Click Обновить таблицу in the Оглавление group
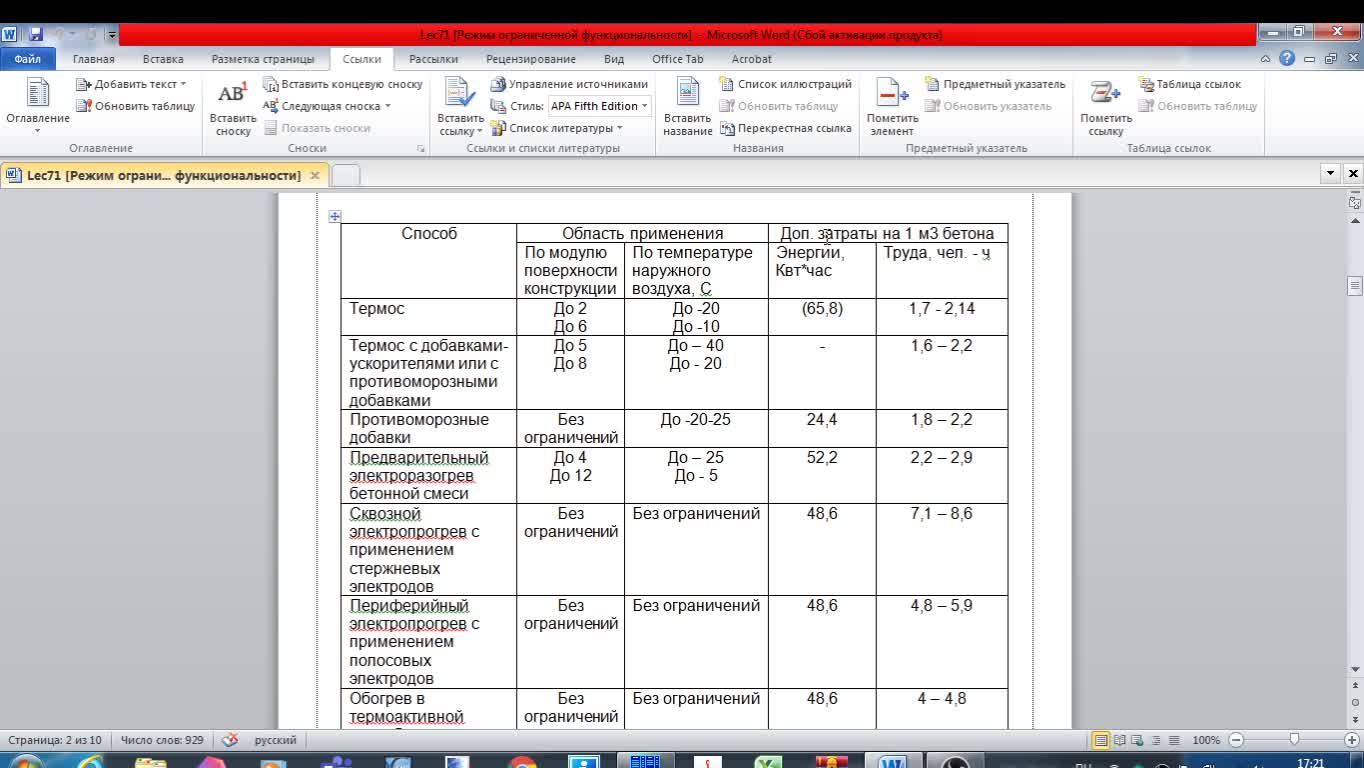The width and height of the screenshot is (1364, 768). 136,106
